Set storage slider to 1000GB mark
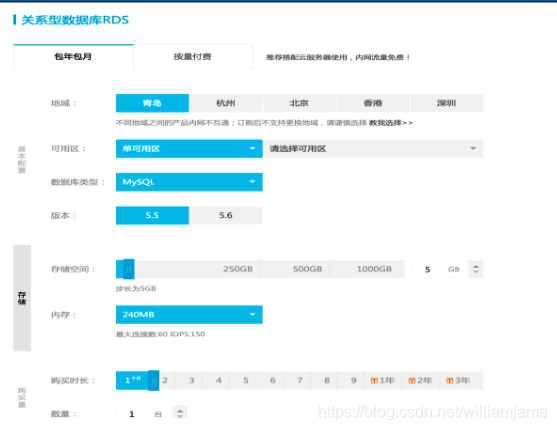Viewport: 557px width, 430px height. (x=374, y=269)
